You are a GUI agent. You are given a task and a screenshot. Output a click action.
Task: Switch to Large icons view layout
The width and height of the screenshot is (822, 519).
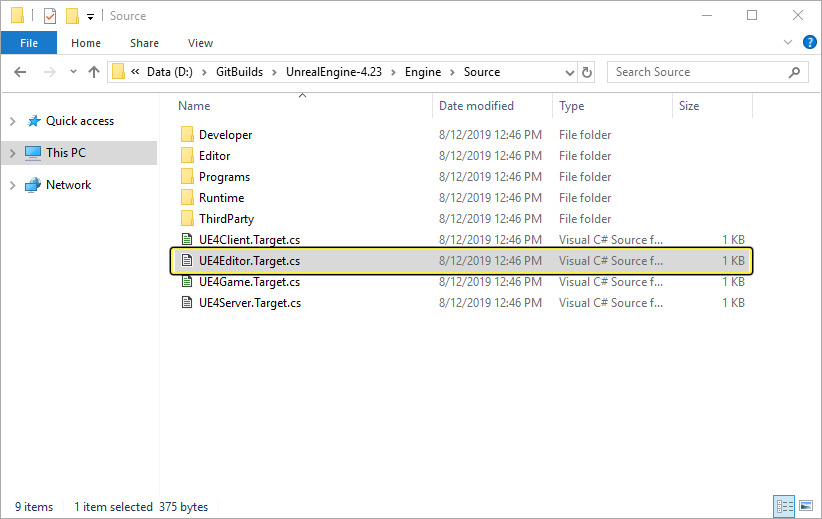806,506
